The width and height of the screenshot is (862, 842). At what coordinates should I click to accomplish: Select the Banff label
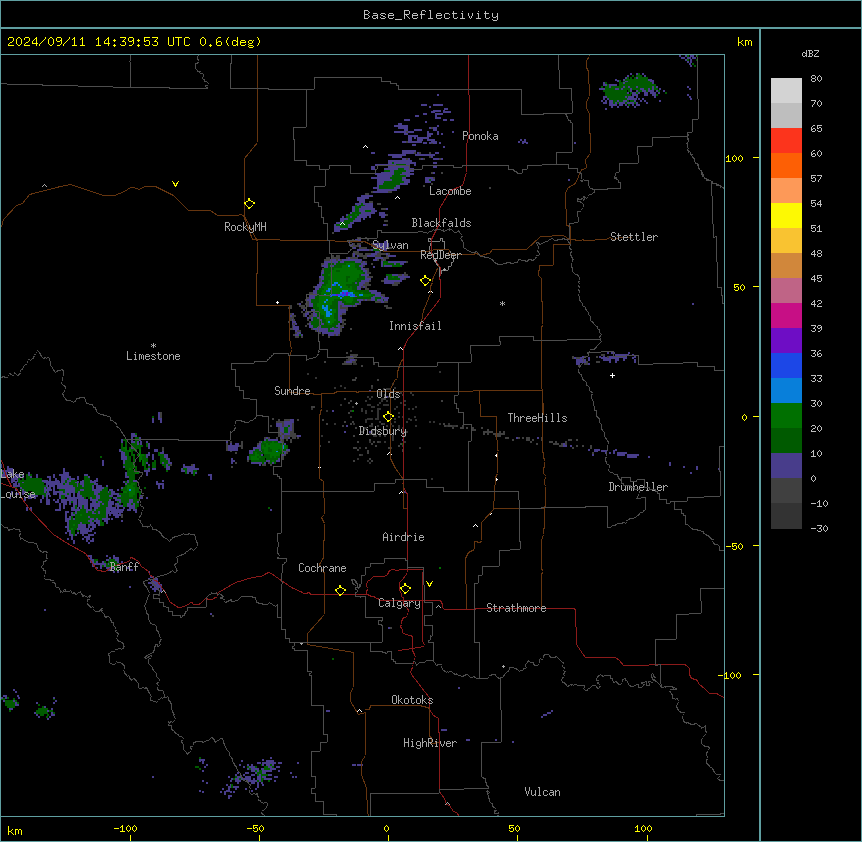click(x=124, y=567)
